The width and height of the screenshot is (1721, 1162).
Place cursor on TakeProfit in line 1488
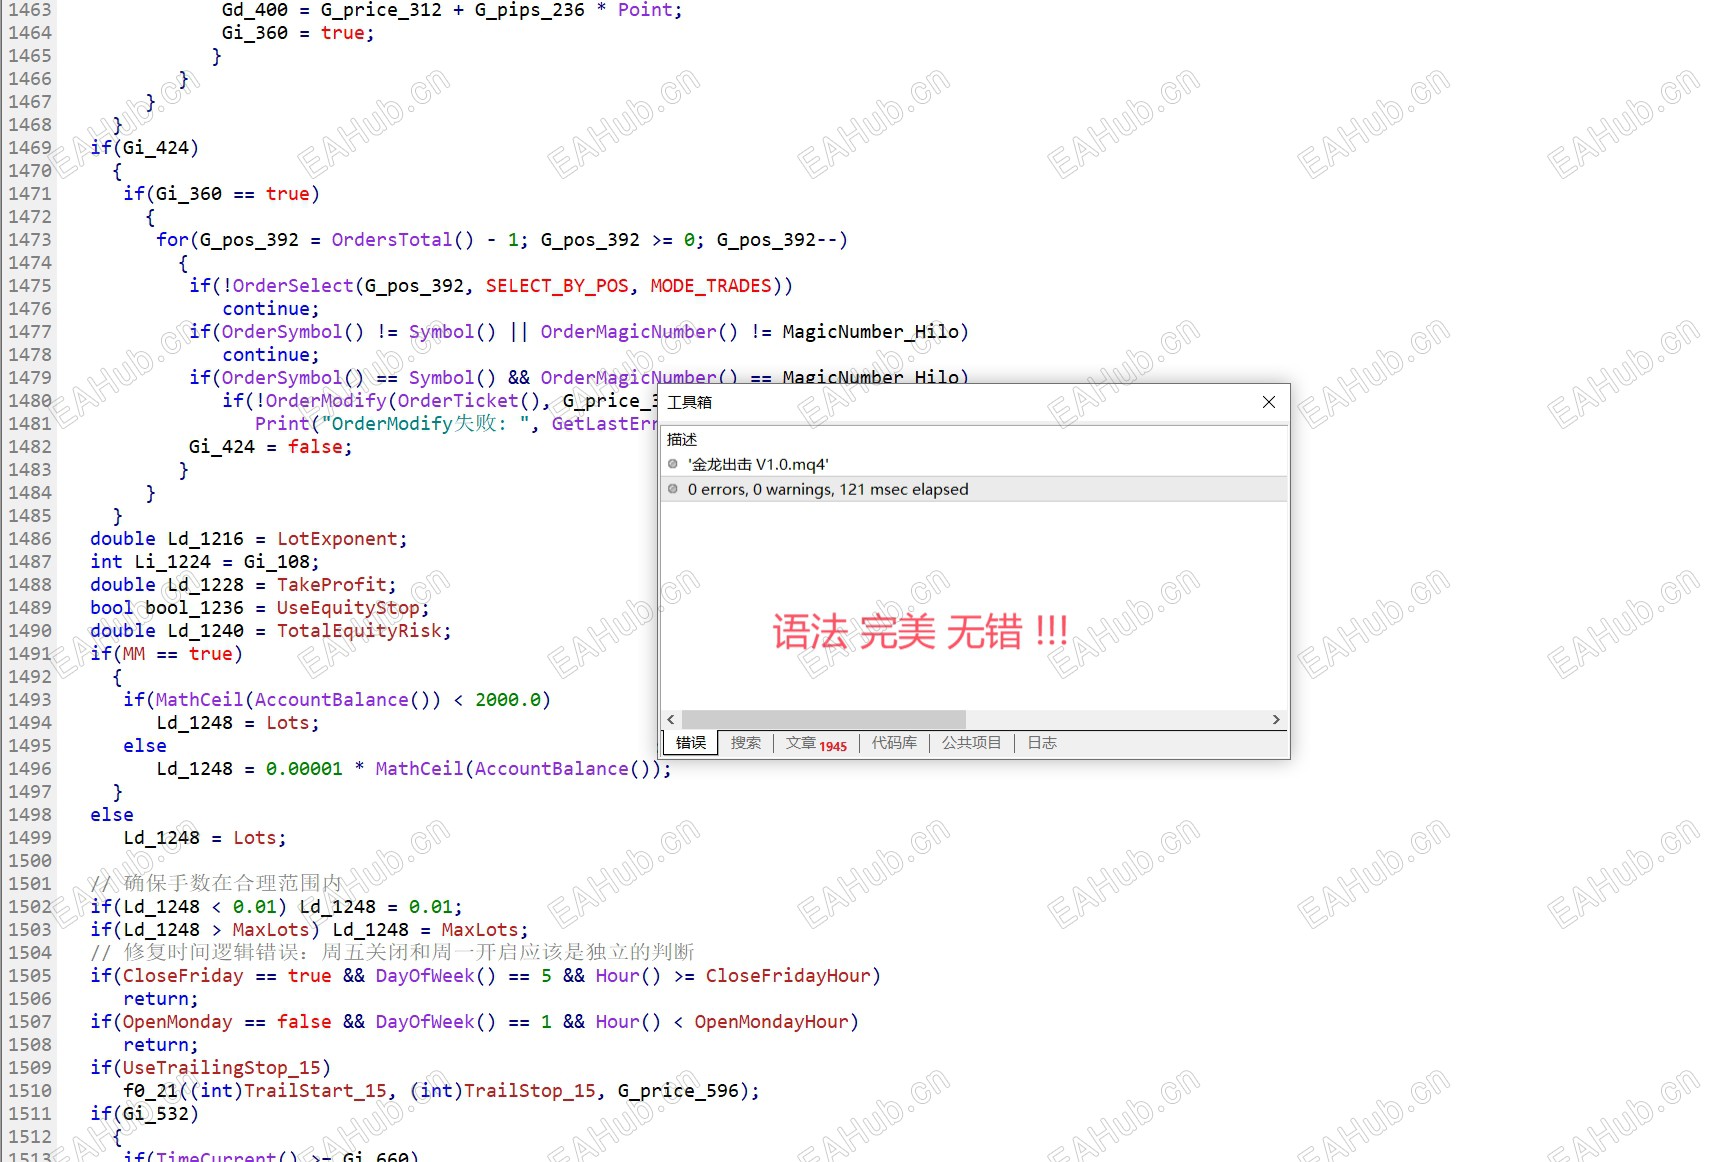pyautogui.click(x=332, y=585)
